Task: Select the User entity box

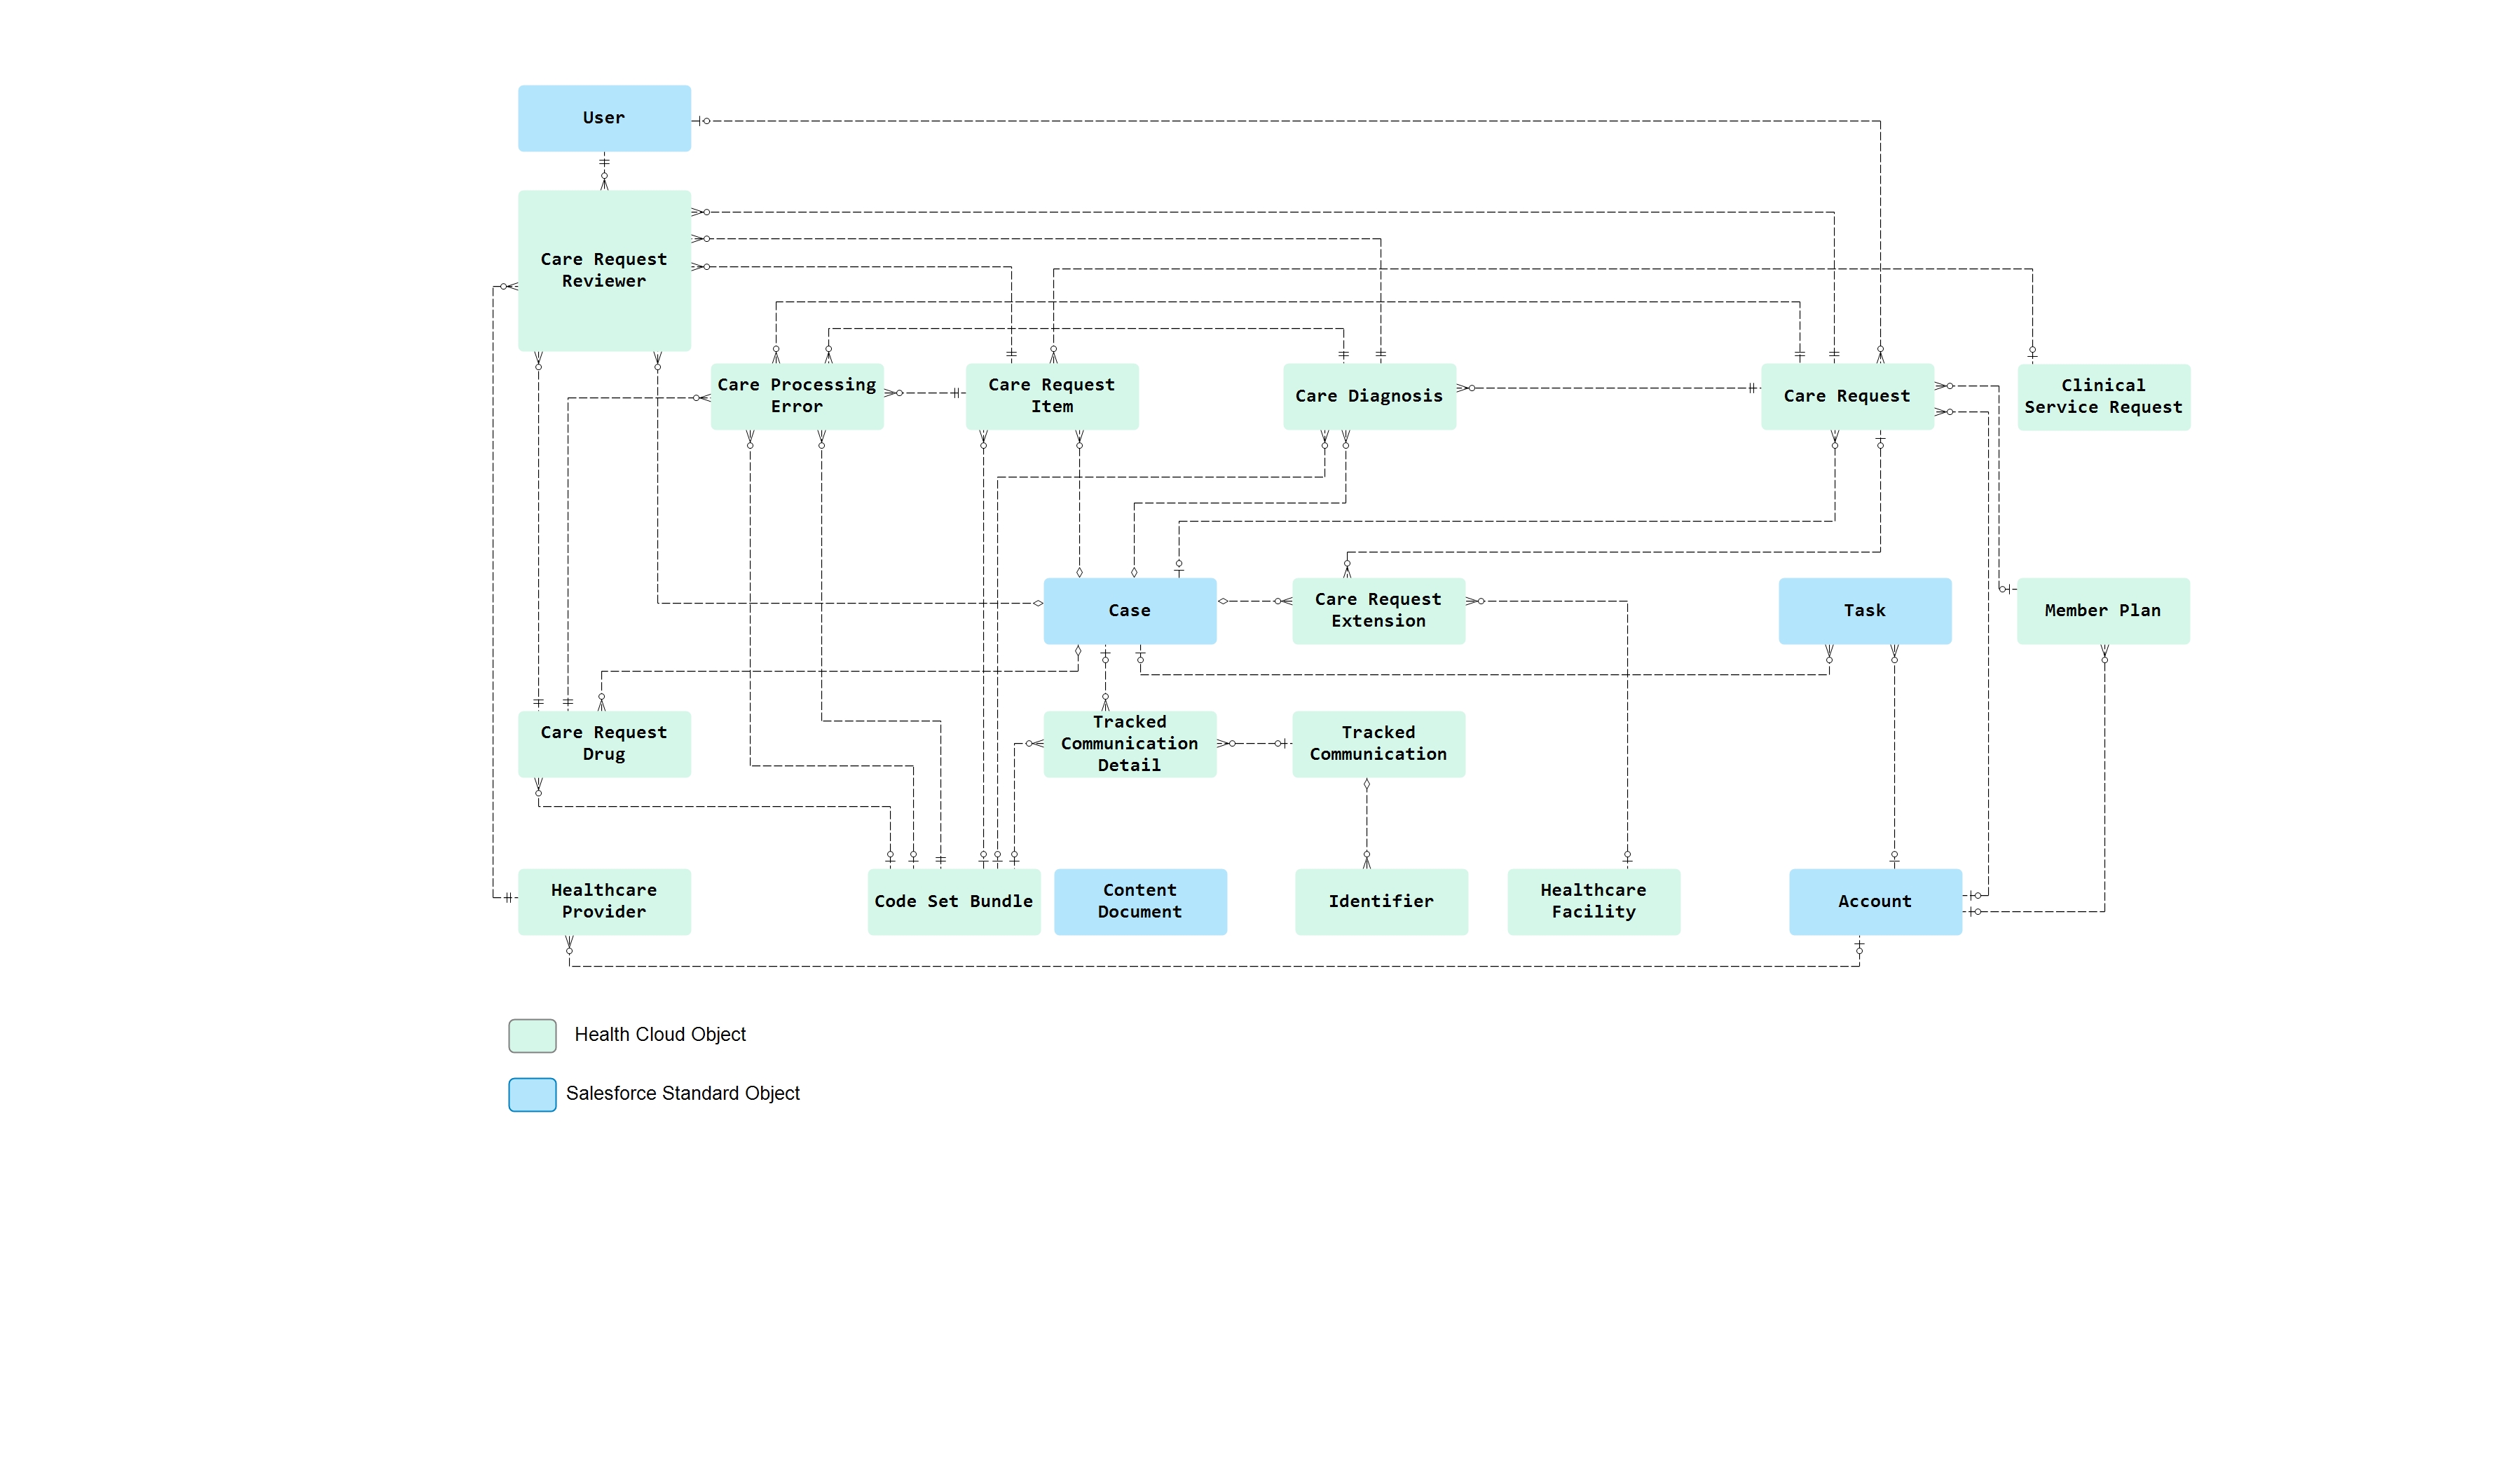Action: [604, 117]
